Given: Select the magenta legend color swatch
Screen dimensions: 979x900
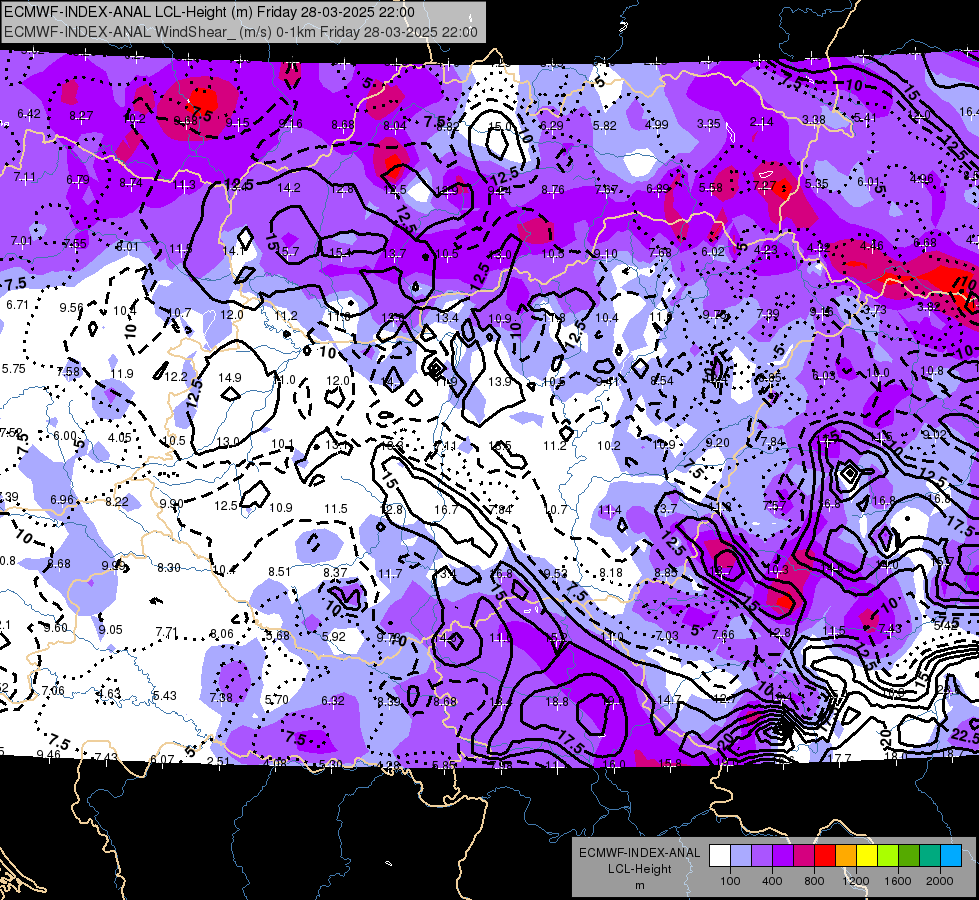Looking at the screenshot, I should (x=804, y=856).
